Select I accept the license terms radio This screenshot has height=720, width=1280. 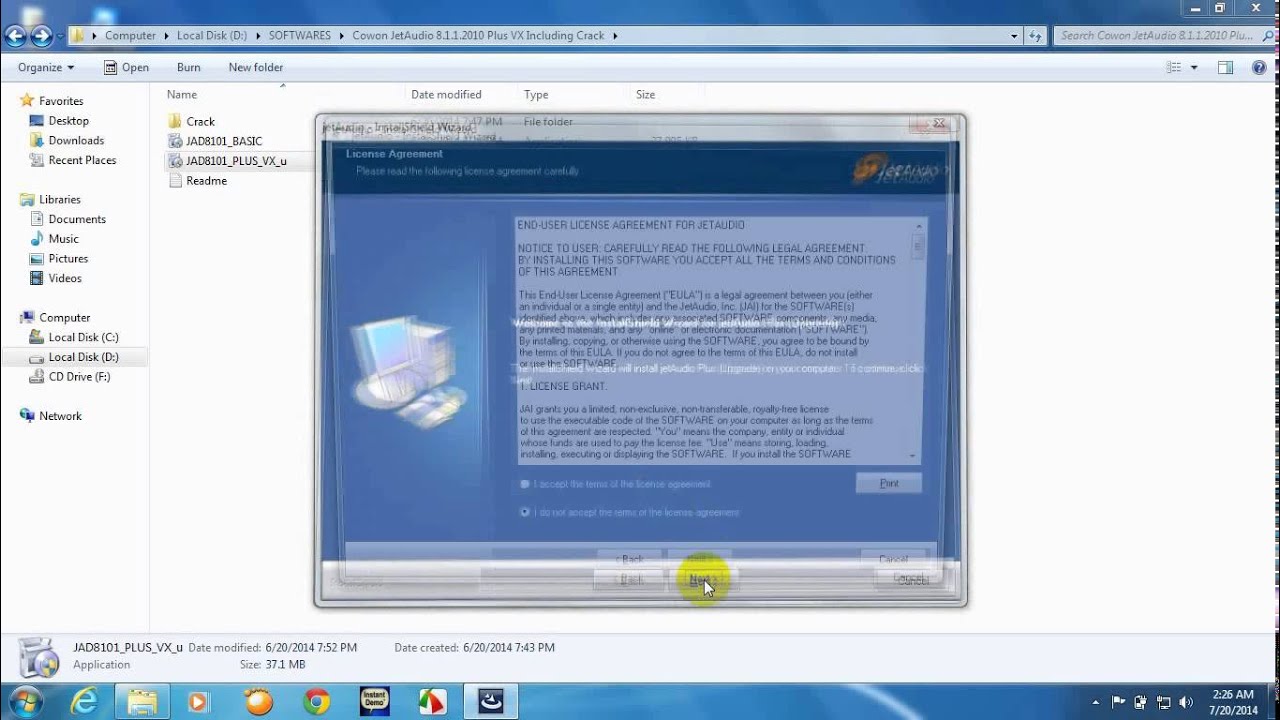pyautogui.click(x=525, y=484)
